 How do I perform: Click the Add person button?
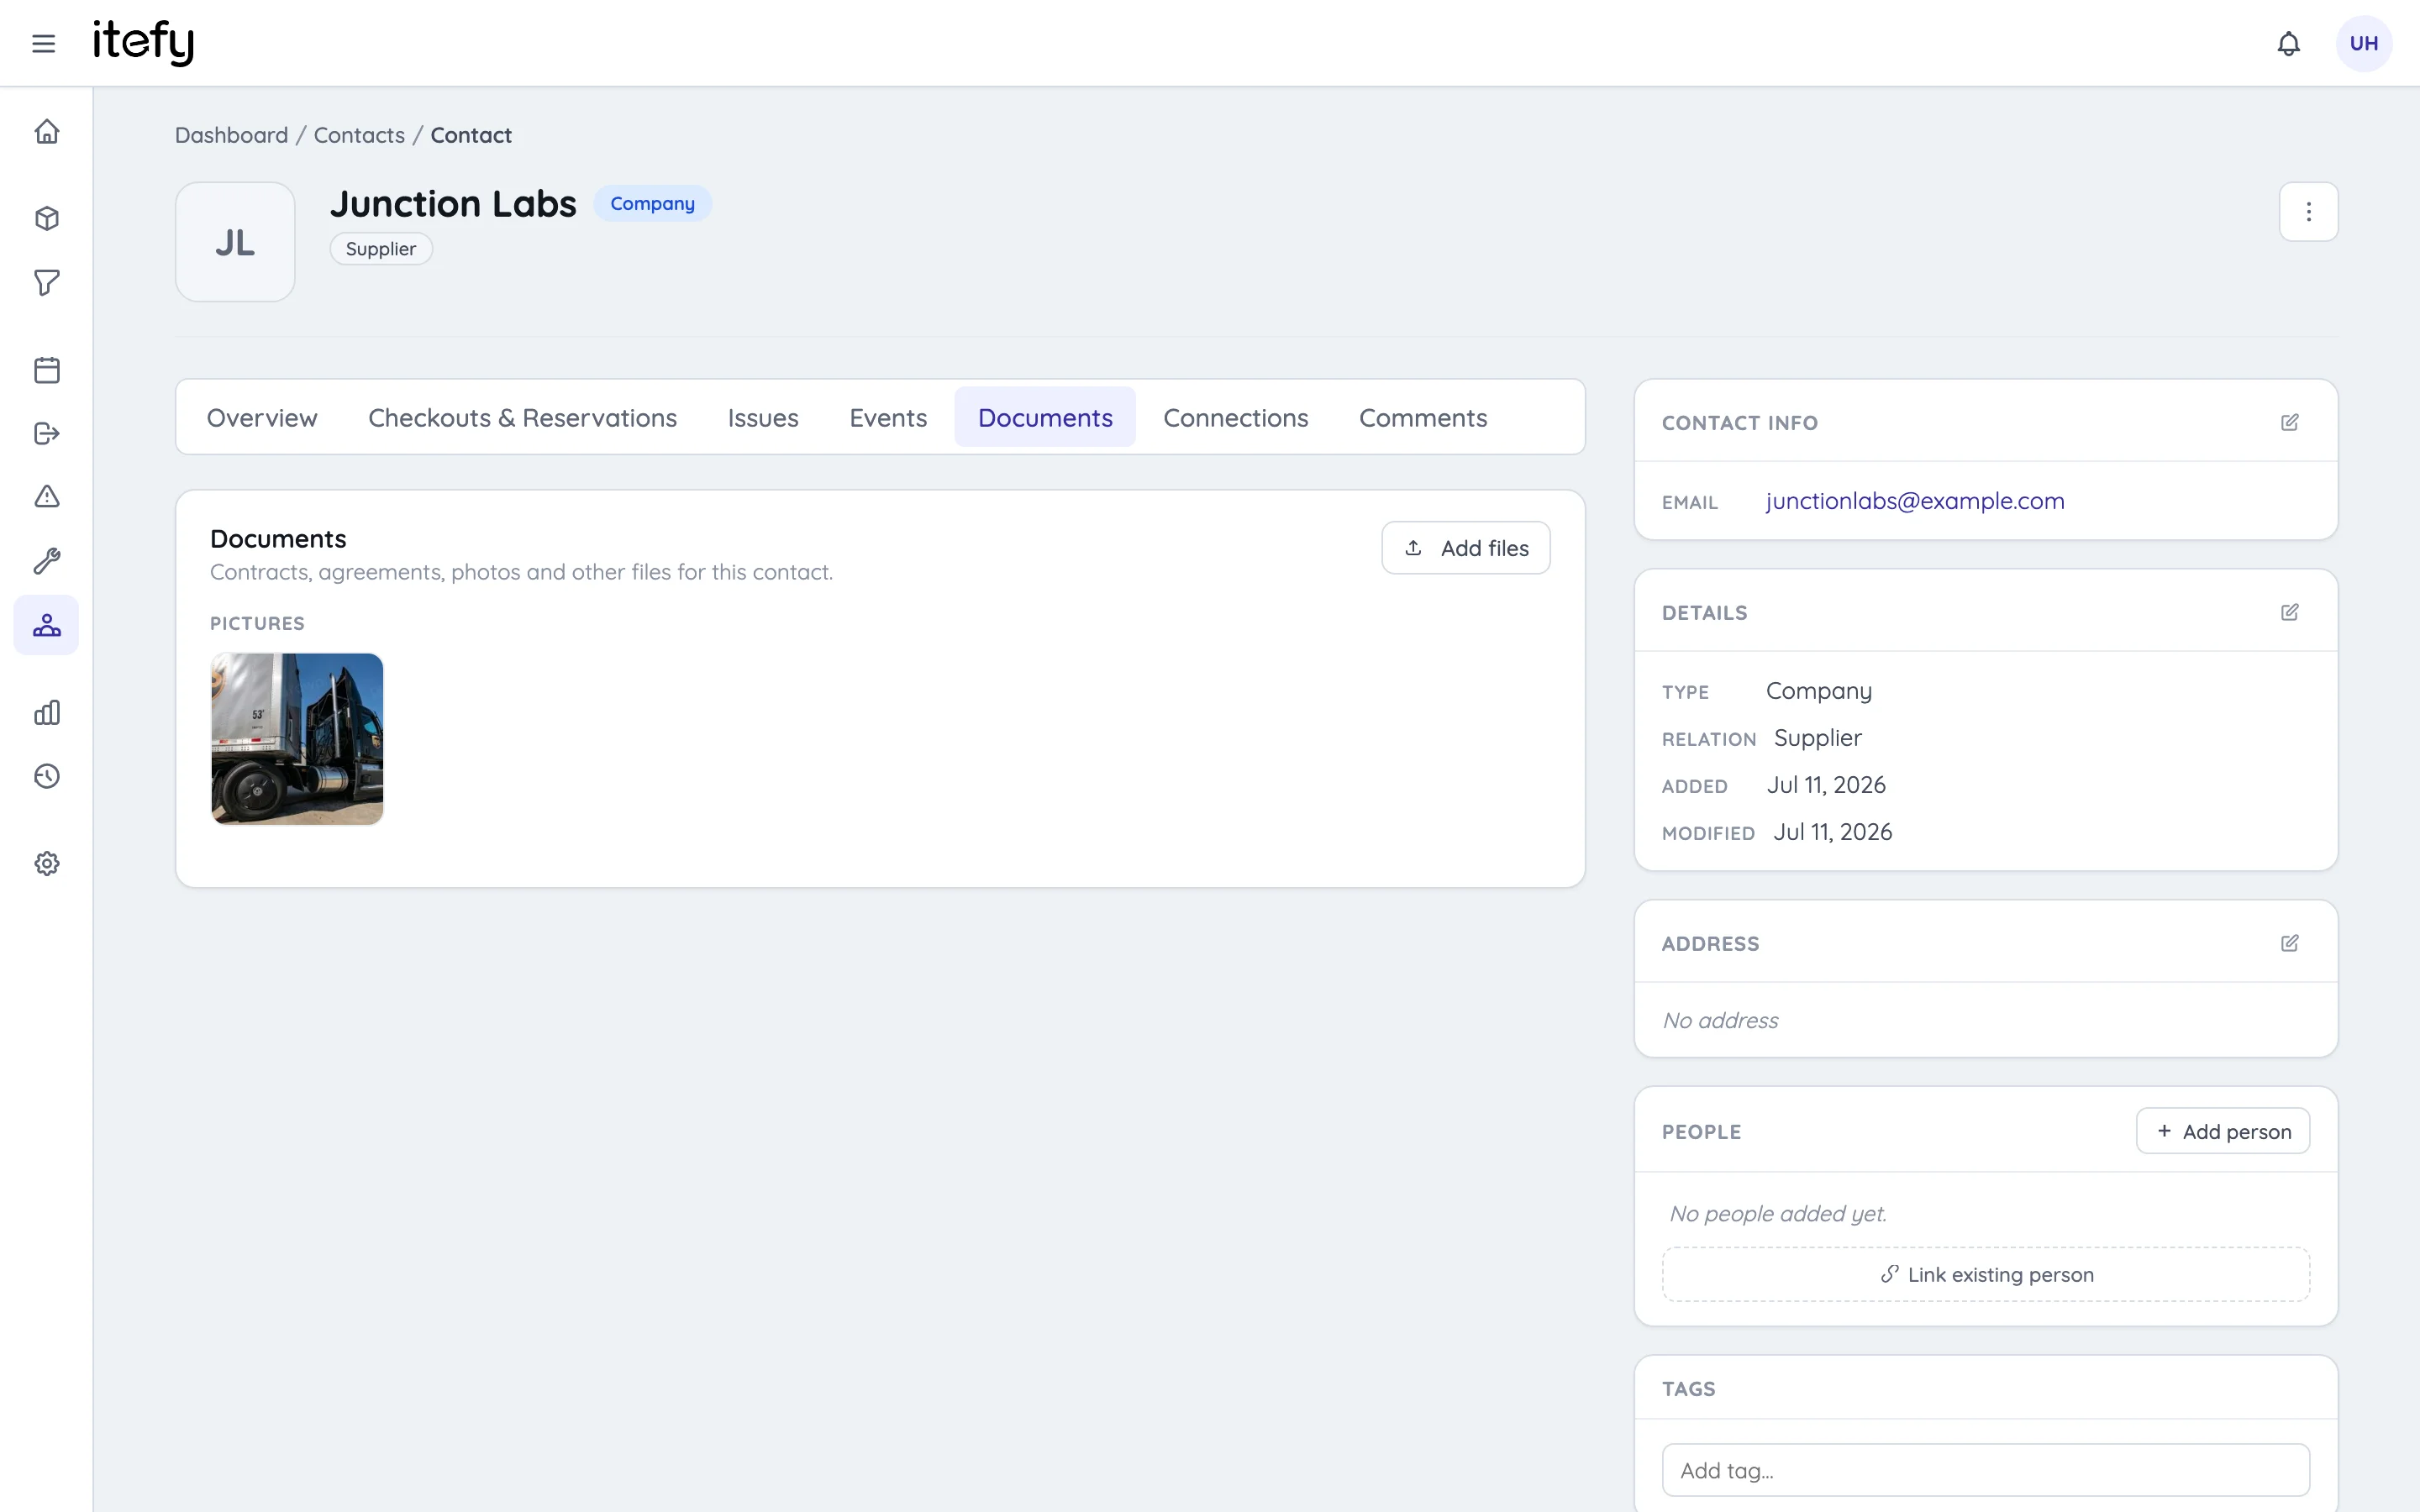point(2222,1131)
